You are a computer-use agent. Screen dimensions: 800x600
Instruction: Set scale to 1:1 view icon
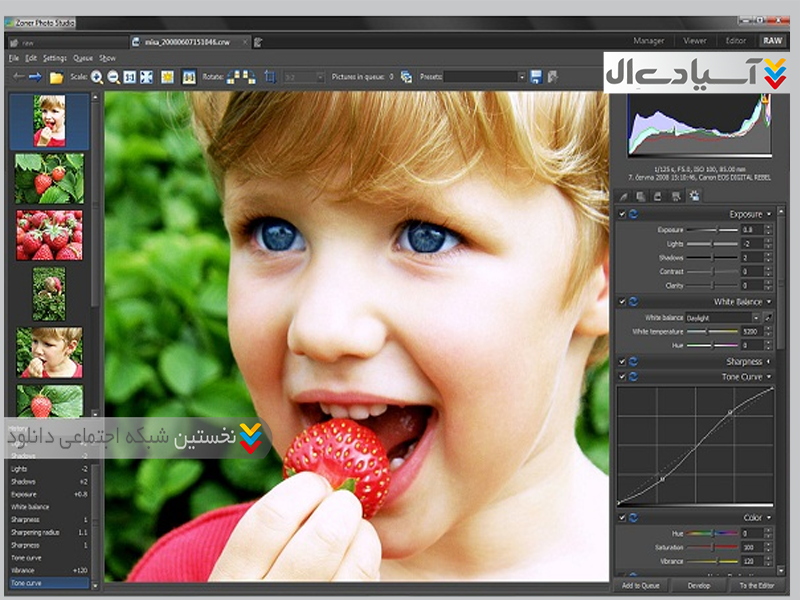tap(129, 77)
